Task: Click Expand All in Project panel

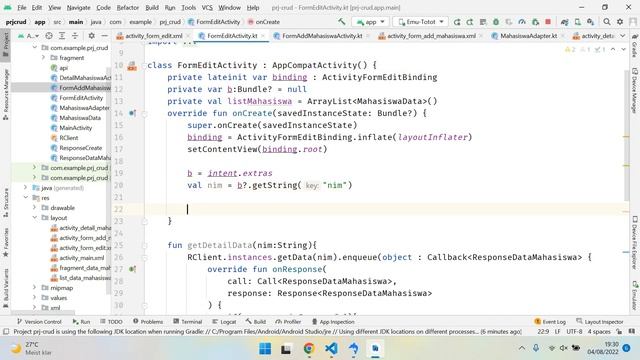Action: pos(62,36)
